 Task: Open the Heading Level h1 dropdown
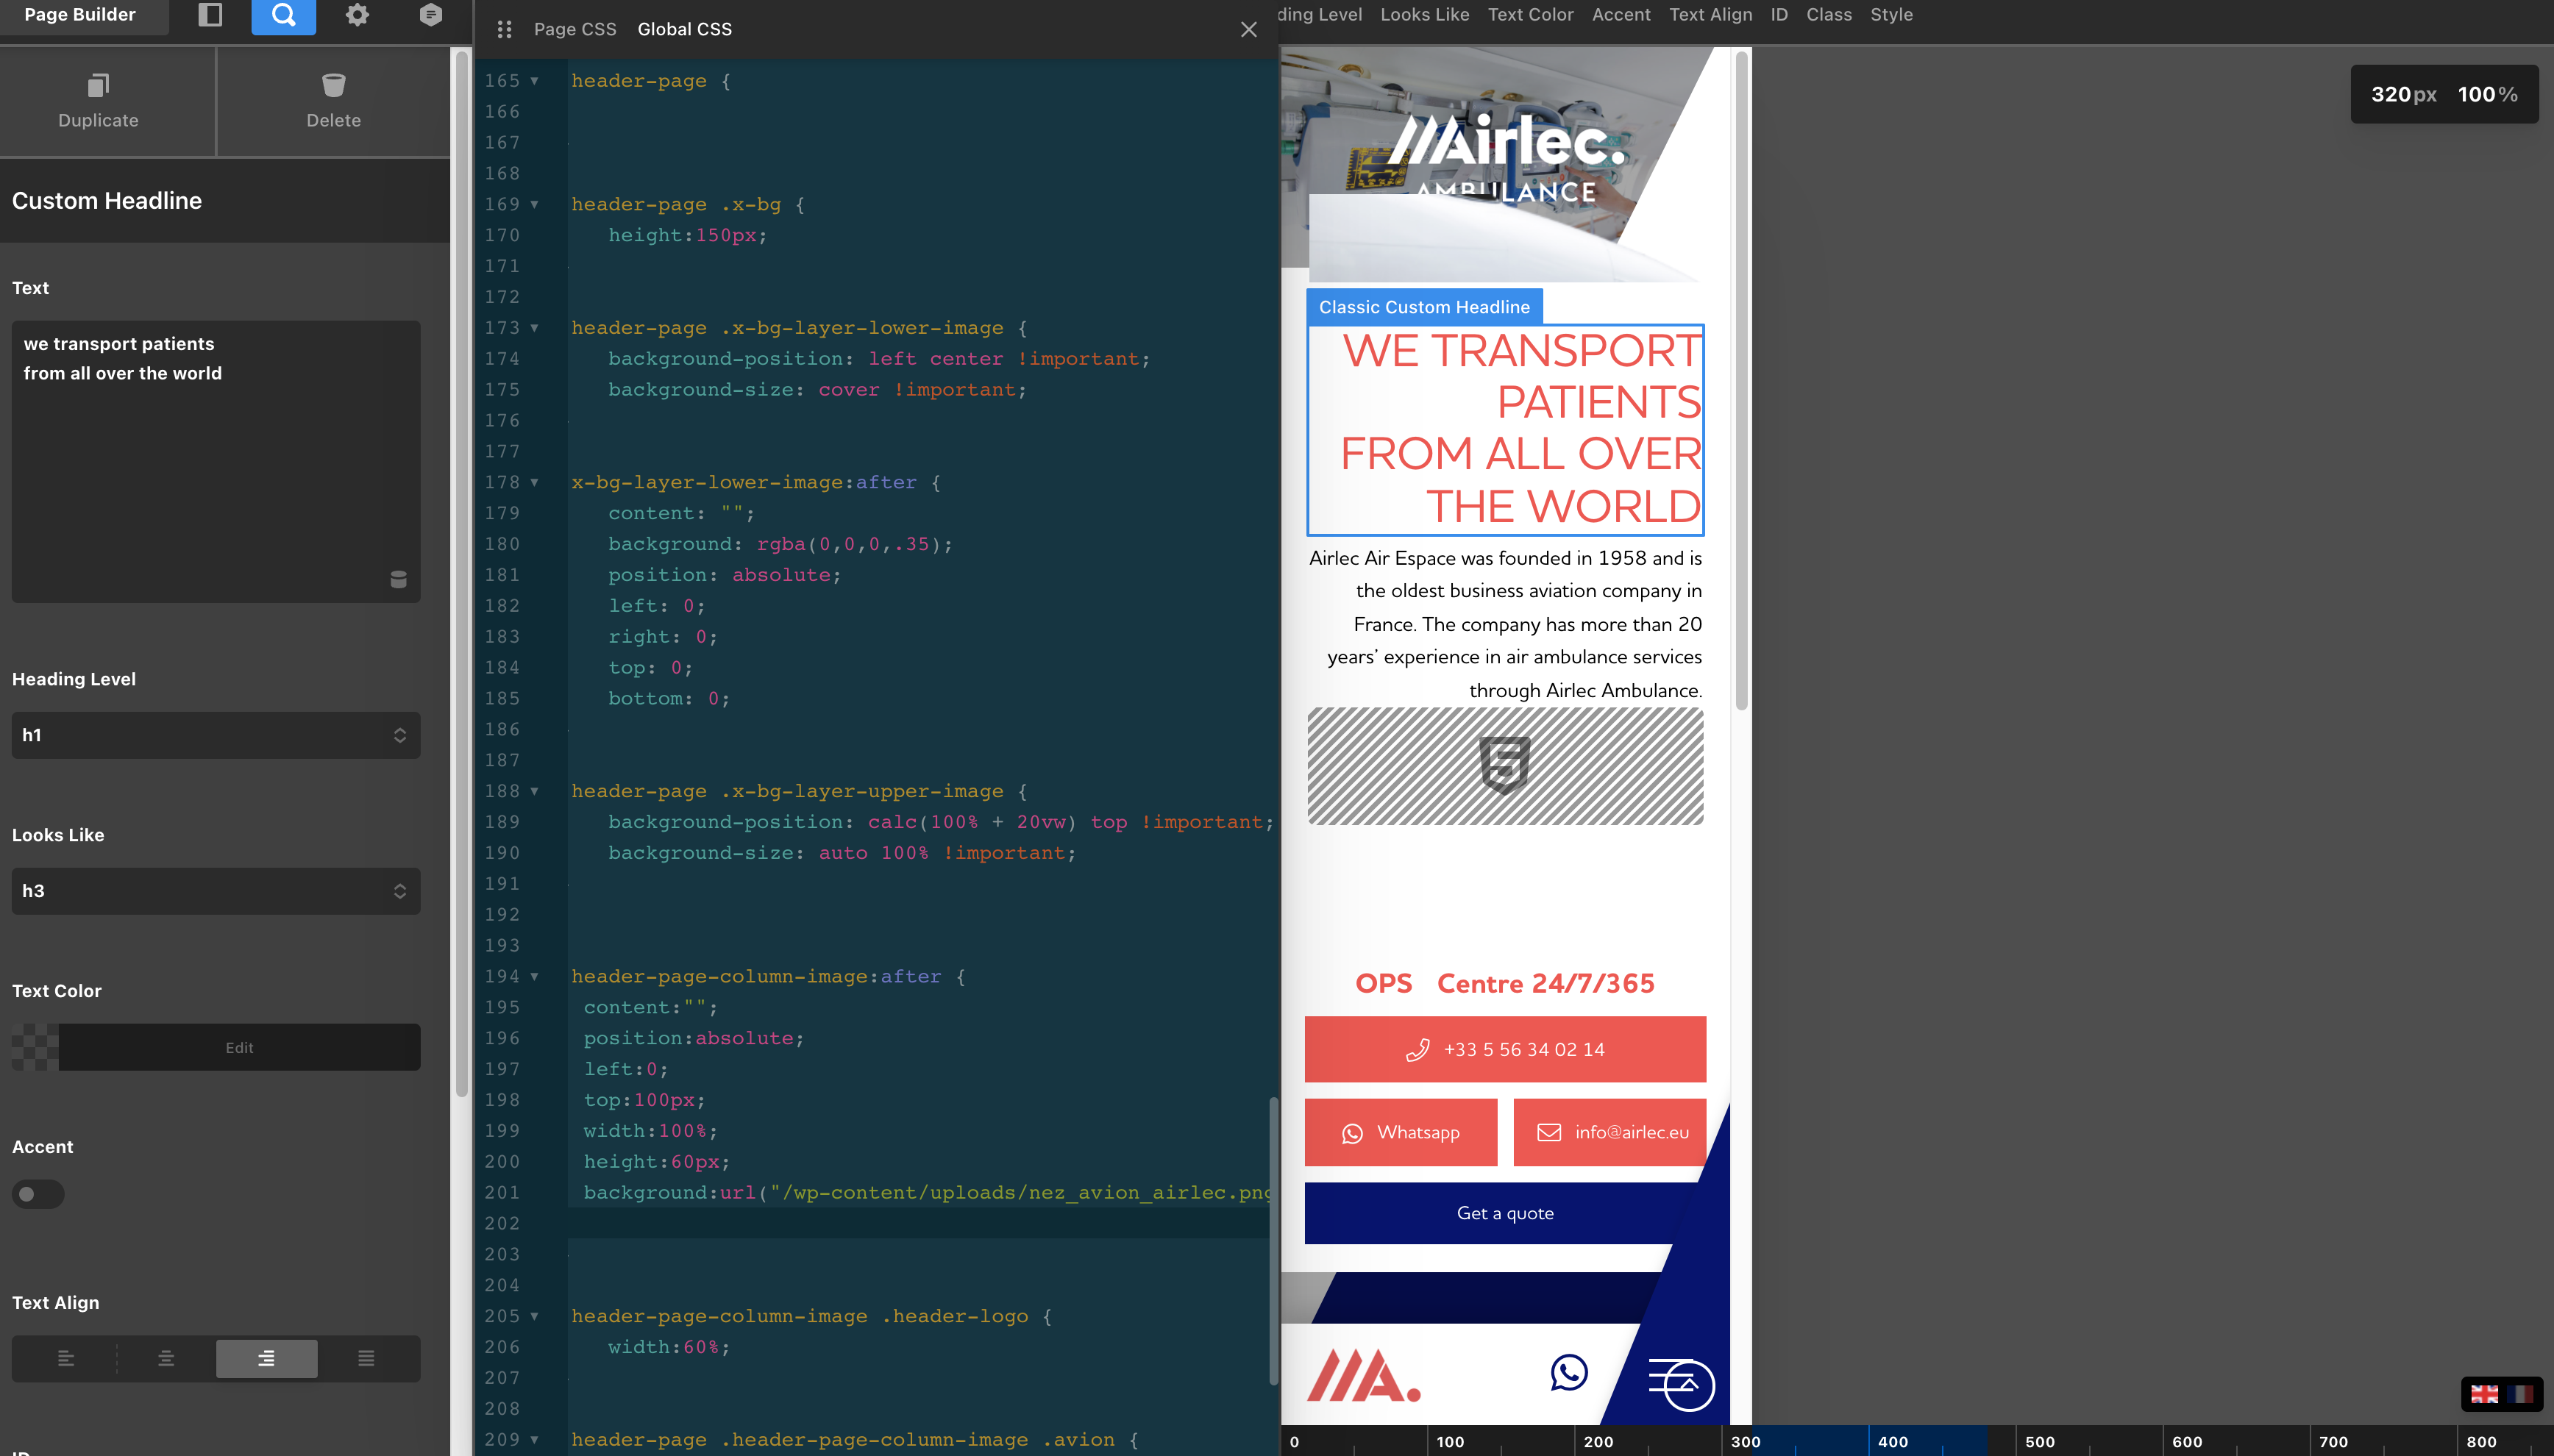215,735
